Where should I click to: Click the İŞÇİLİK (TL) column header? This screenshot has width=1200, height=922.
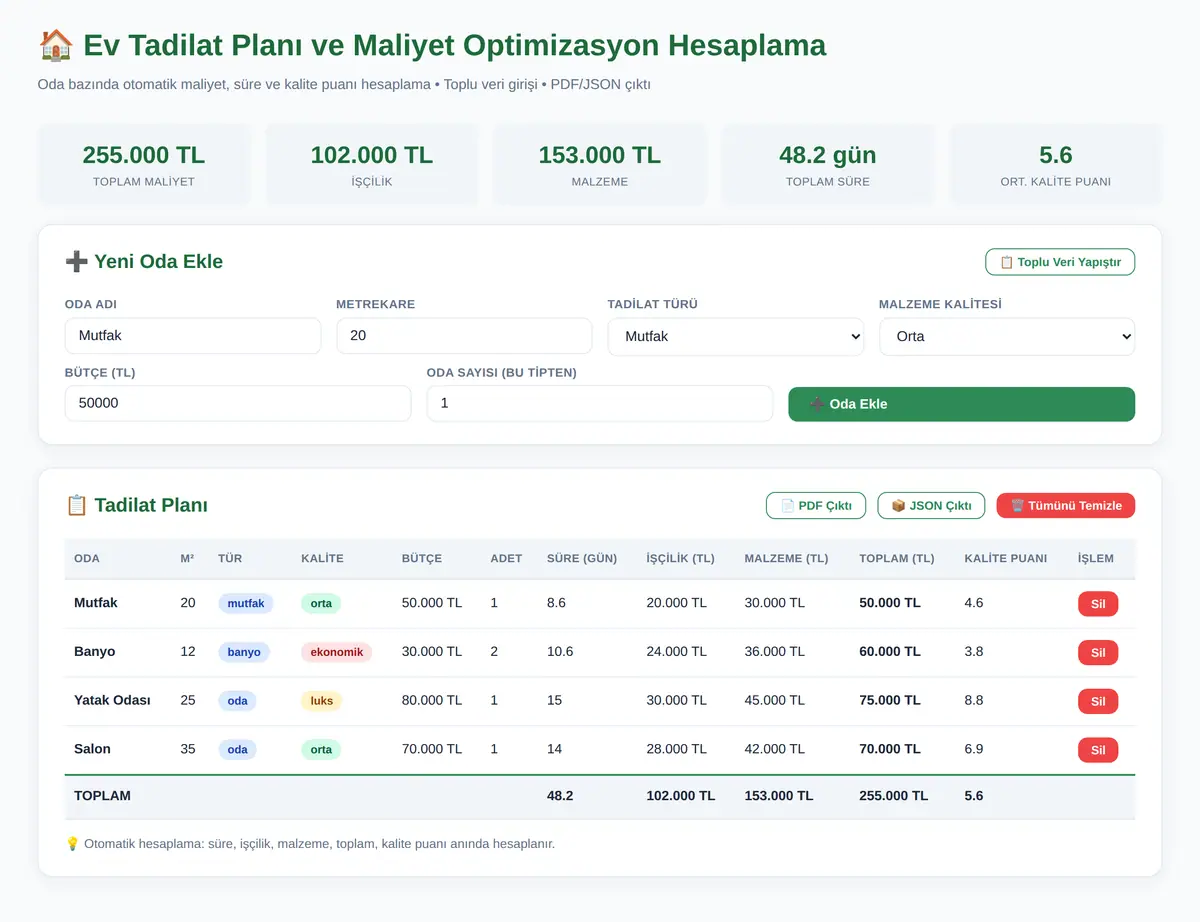[681, 558]
